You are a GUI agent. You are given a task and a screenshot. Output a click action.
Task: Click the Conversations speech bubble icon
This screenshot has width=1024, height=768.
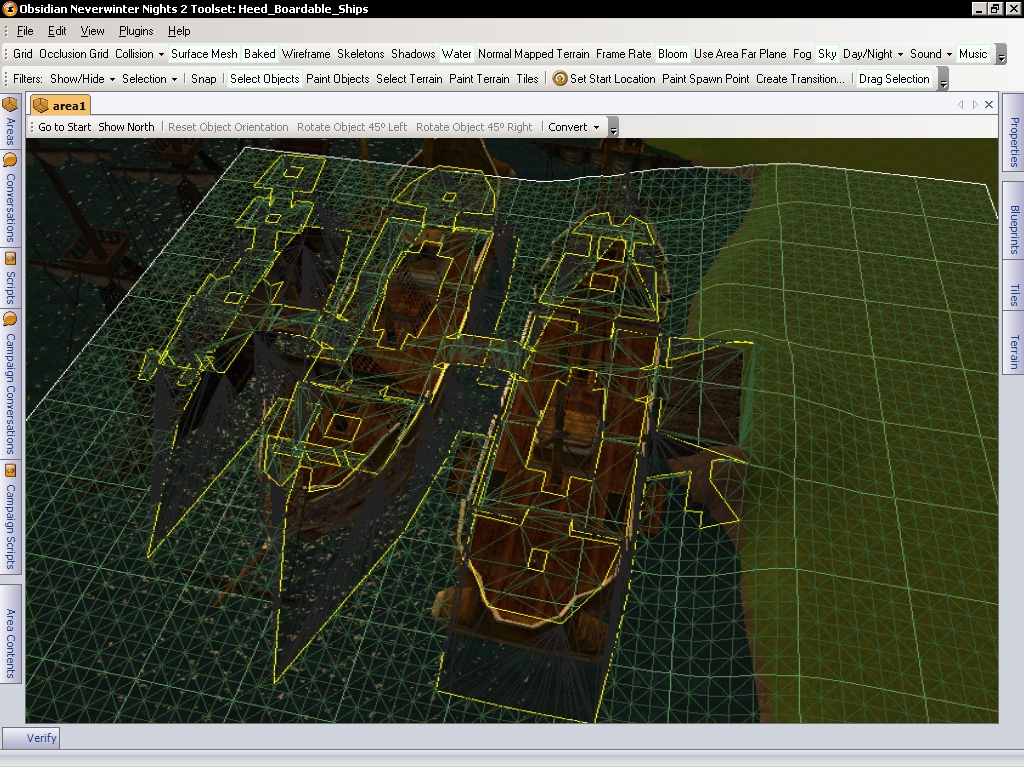(10, 159)
